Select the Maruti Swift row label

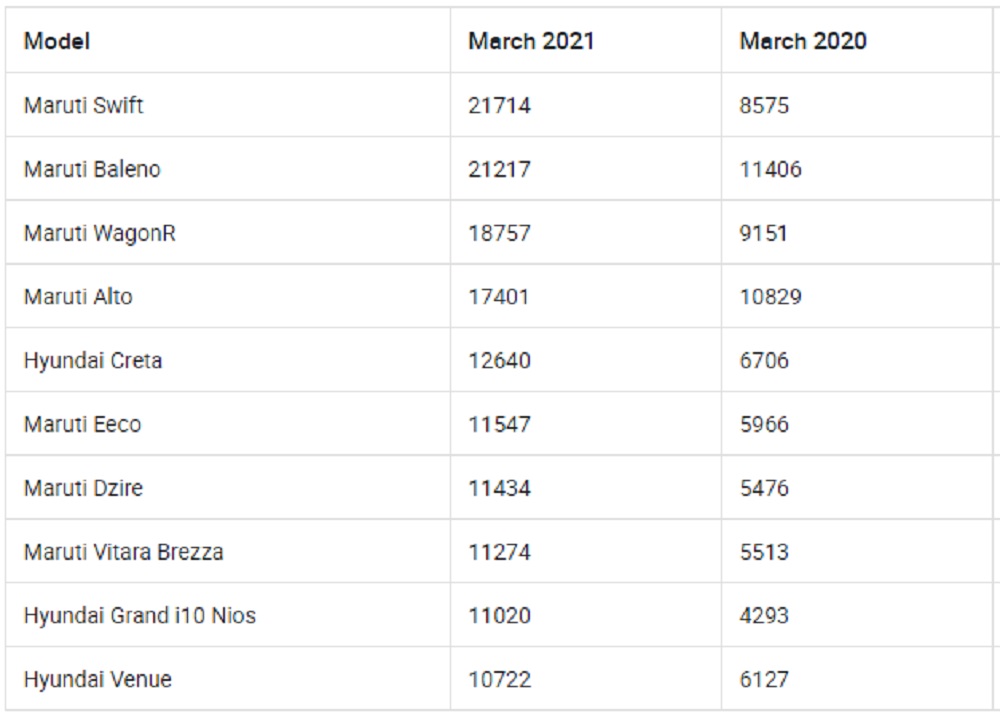[x=83, y=105]
